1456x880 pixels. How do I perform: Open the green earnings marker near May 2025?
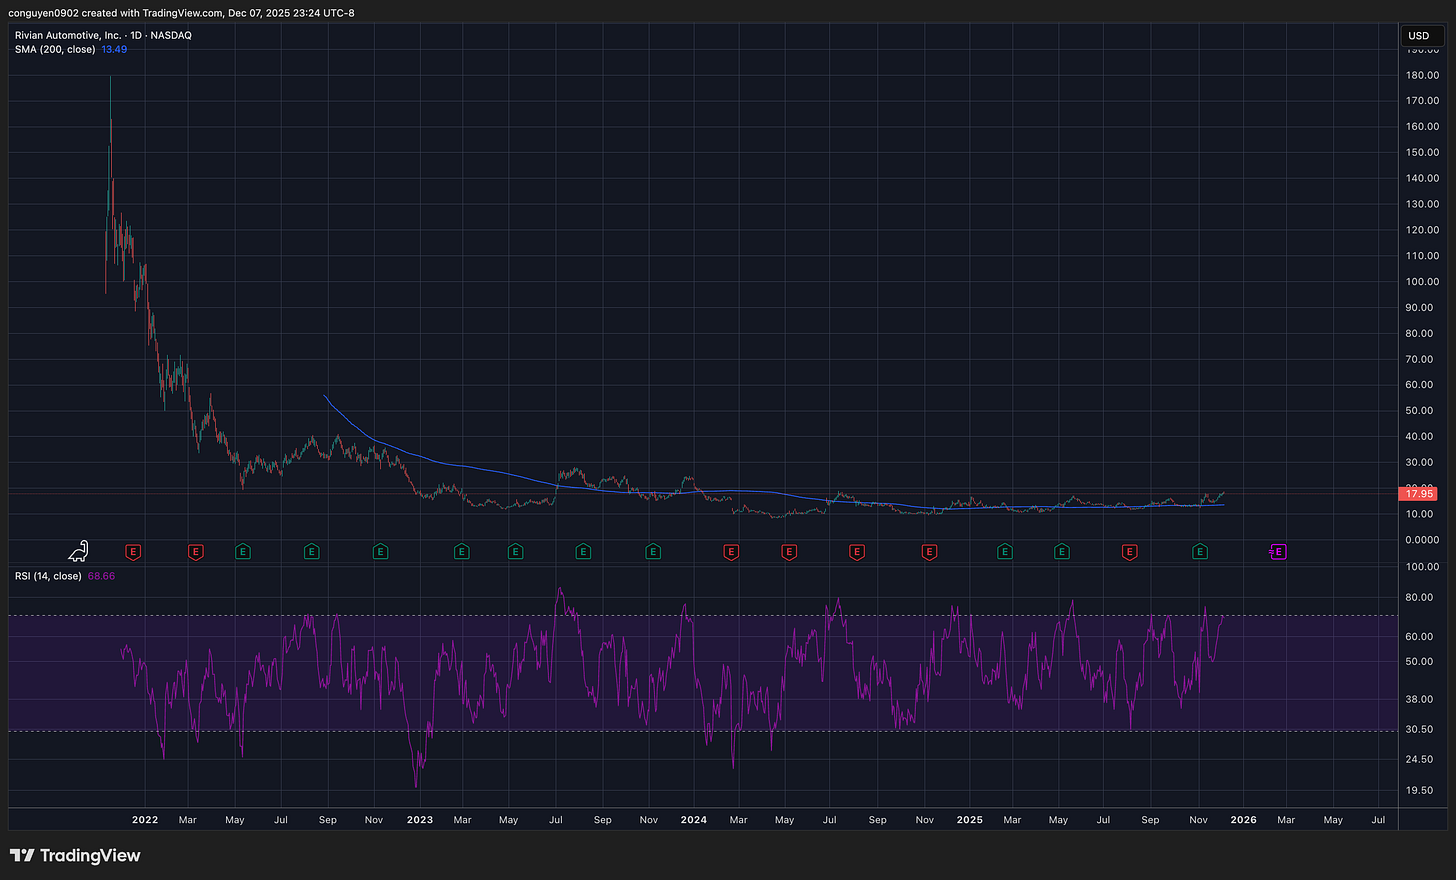[1062, 551]
